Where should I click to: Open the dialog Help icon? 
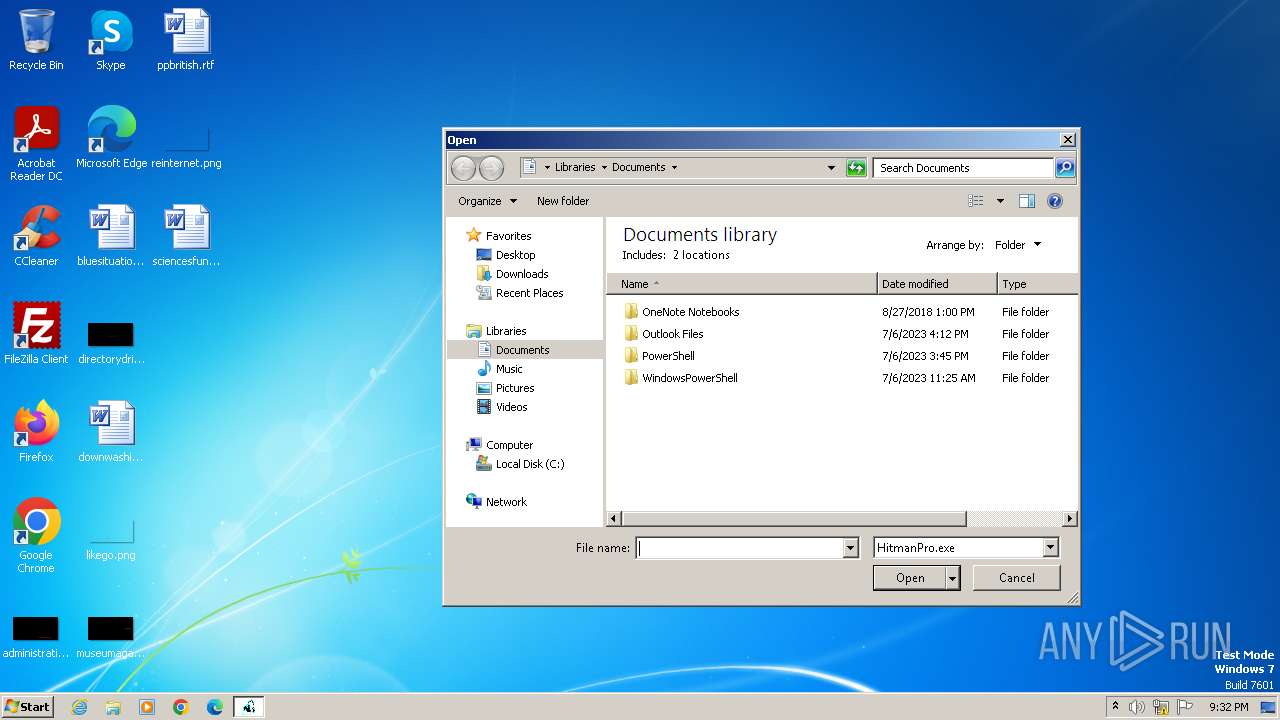1054,201
